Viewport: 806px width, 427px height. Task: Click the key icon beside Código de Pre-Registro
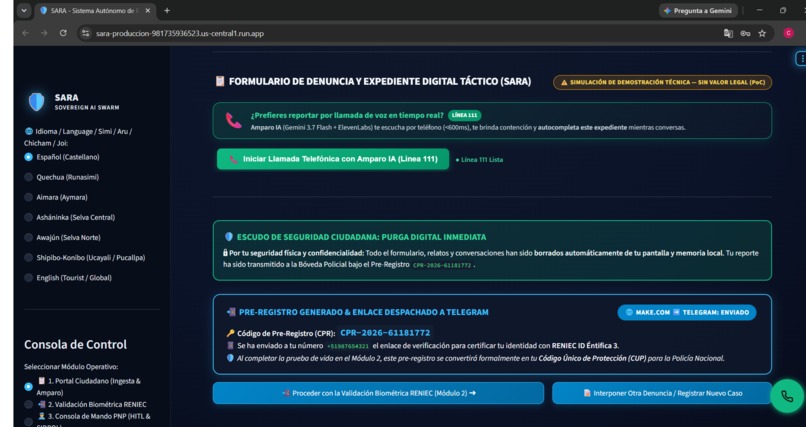pyautogui.click(x=230, y=333)
